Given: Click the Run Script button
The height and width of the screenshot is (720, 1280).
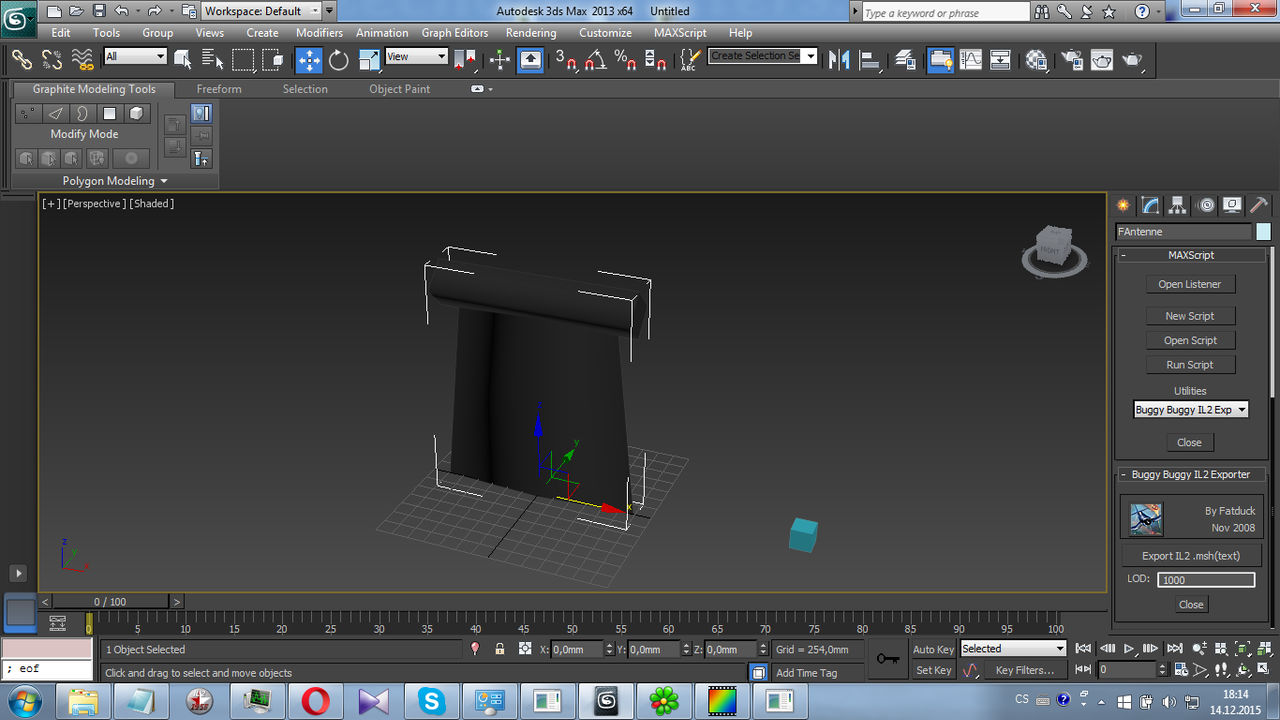Looking at the screenshot, I should pos(1190,365).
